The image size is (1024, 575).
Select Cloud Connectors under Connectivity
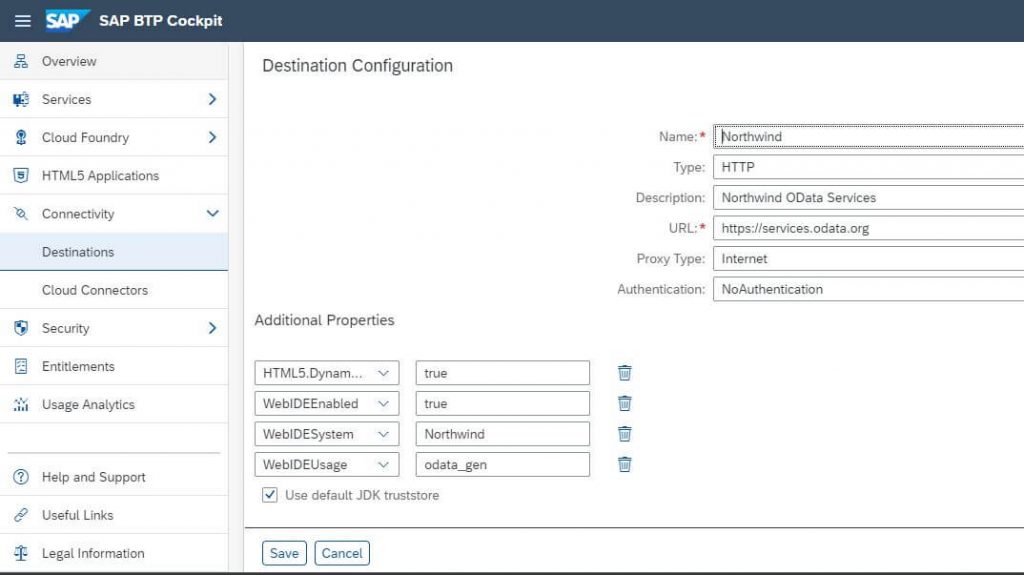tap(114, 290)
